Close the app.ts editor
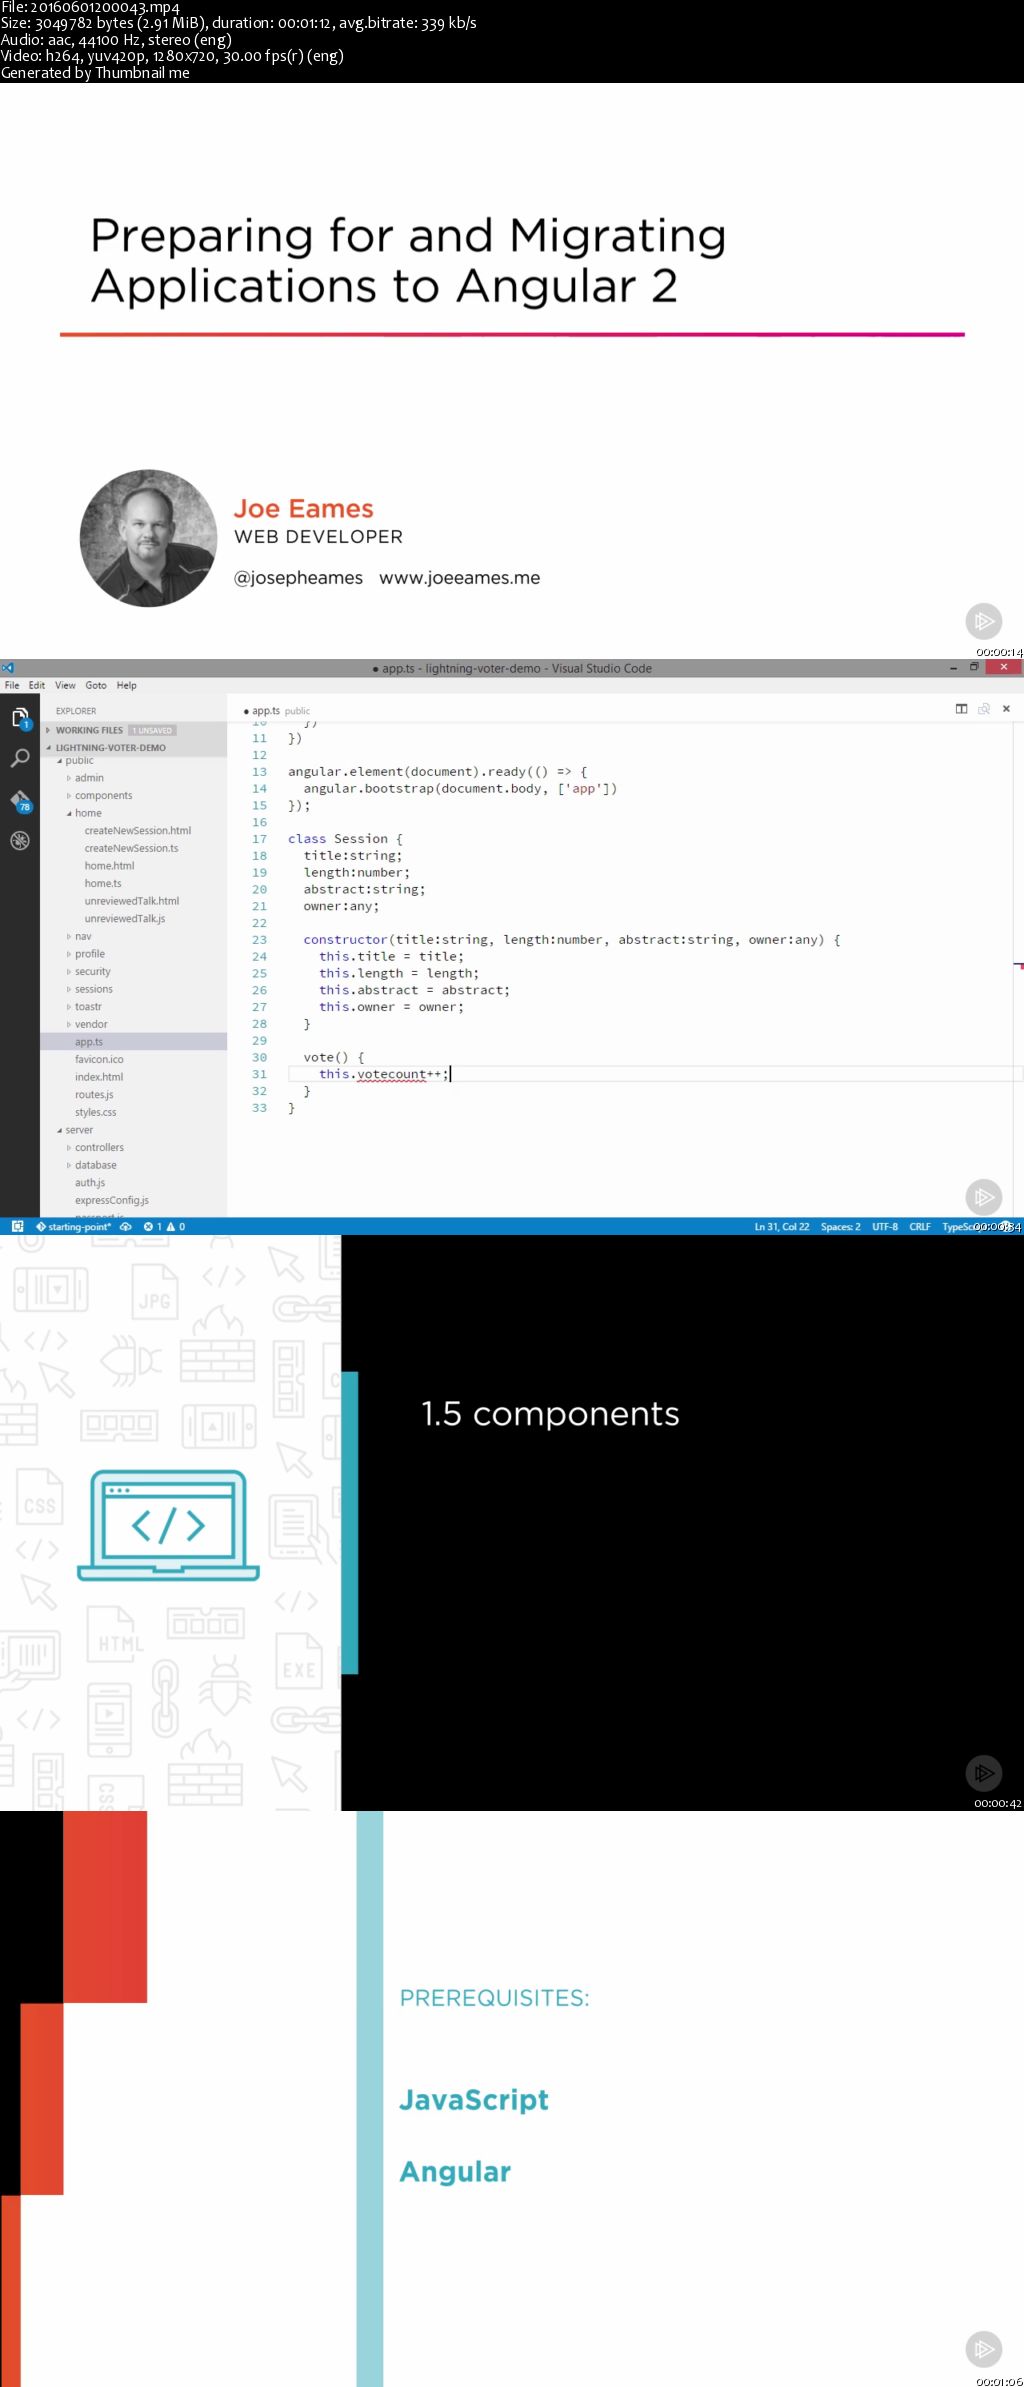Screen dimensions: 1024x2387 point(1006,709)
